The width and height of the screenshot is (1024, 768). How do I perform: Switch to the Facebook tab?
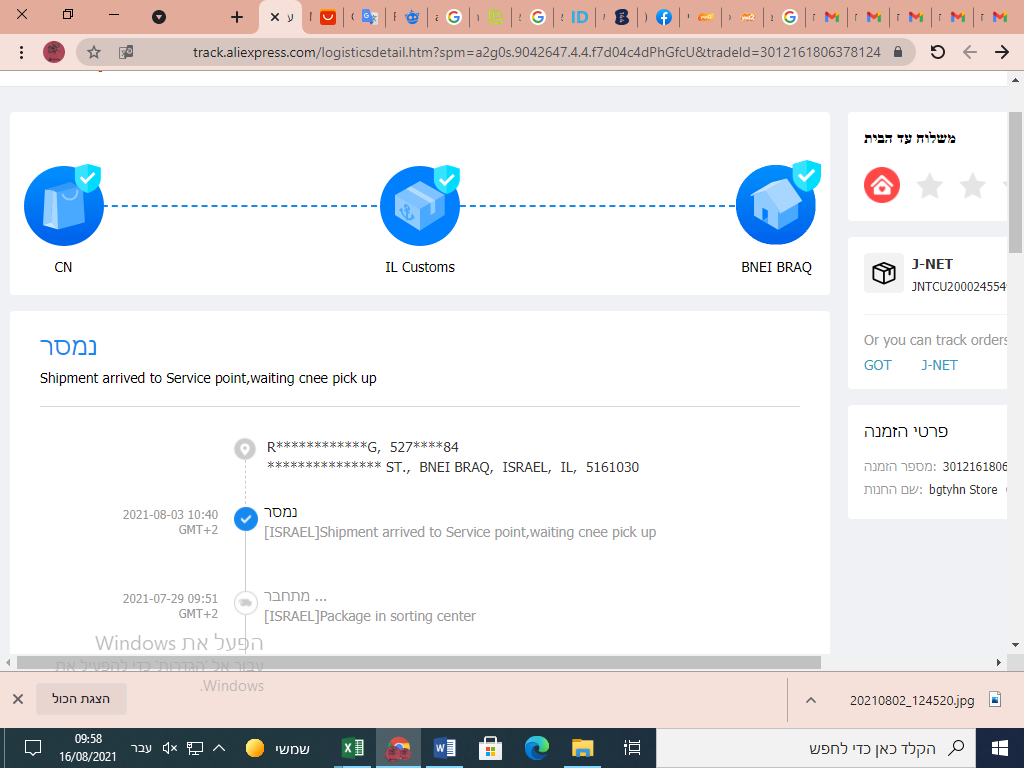(664, 17)
